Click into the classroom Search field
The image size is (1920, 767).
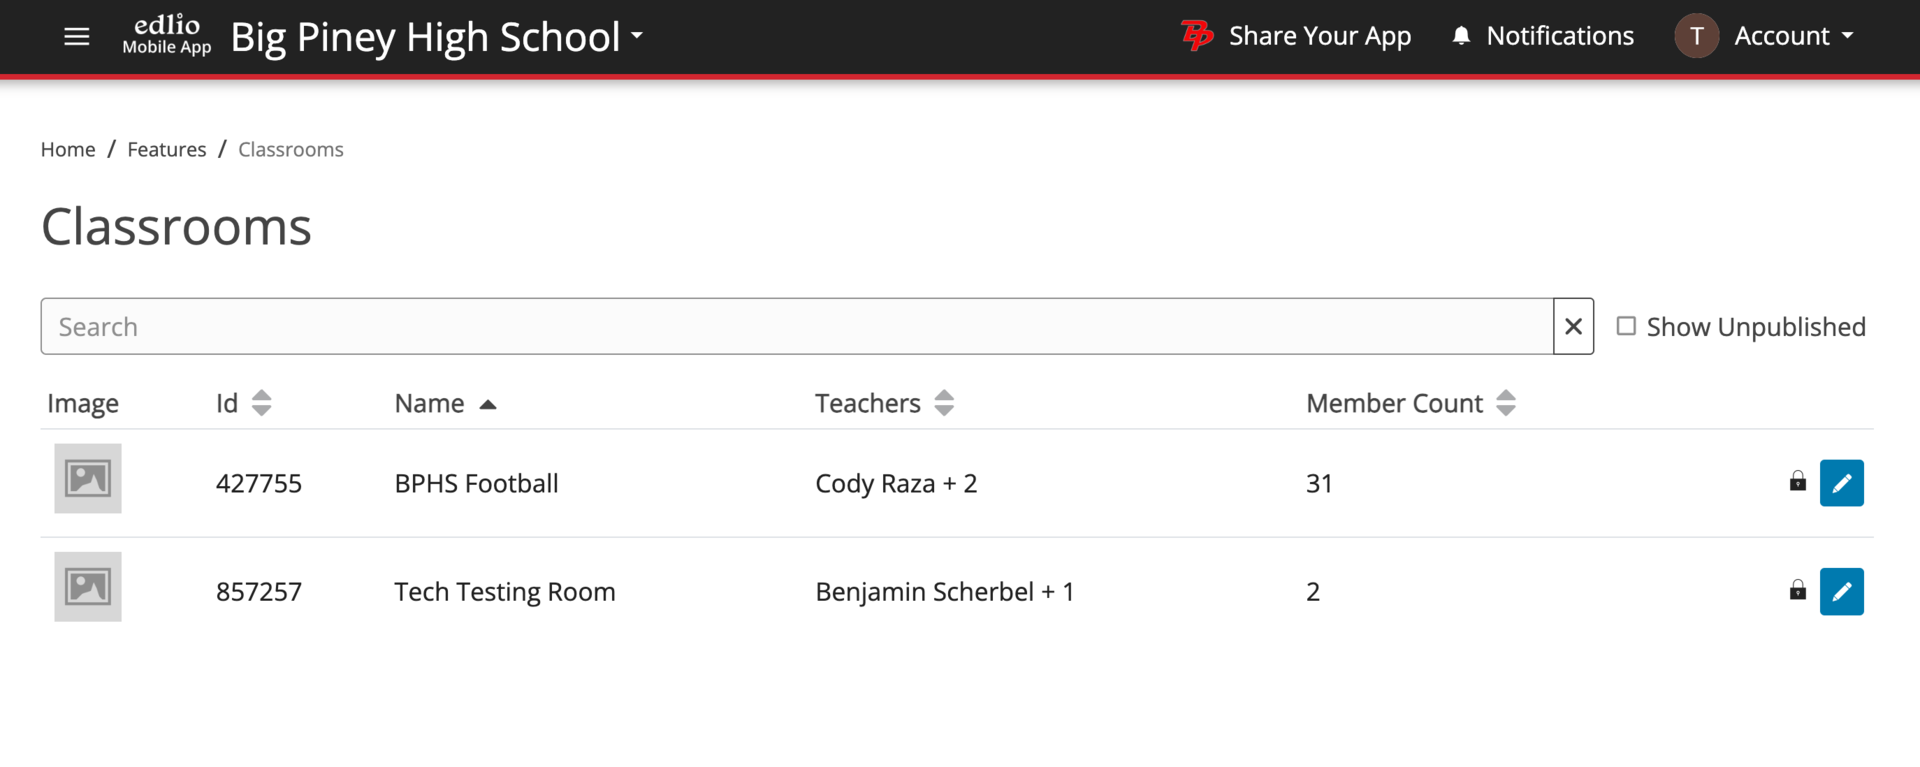796,326
